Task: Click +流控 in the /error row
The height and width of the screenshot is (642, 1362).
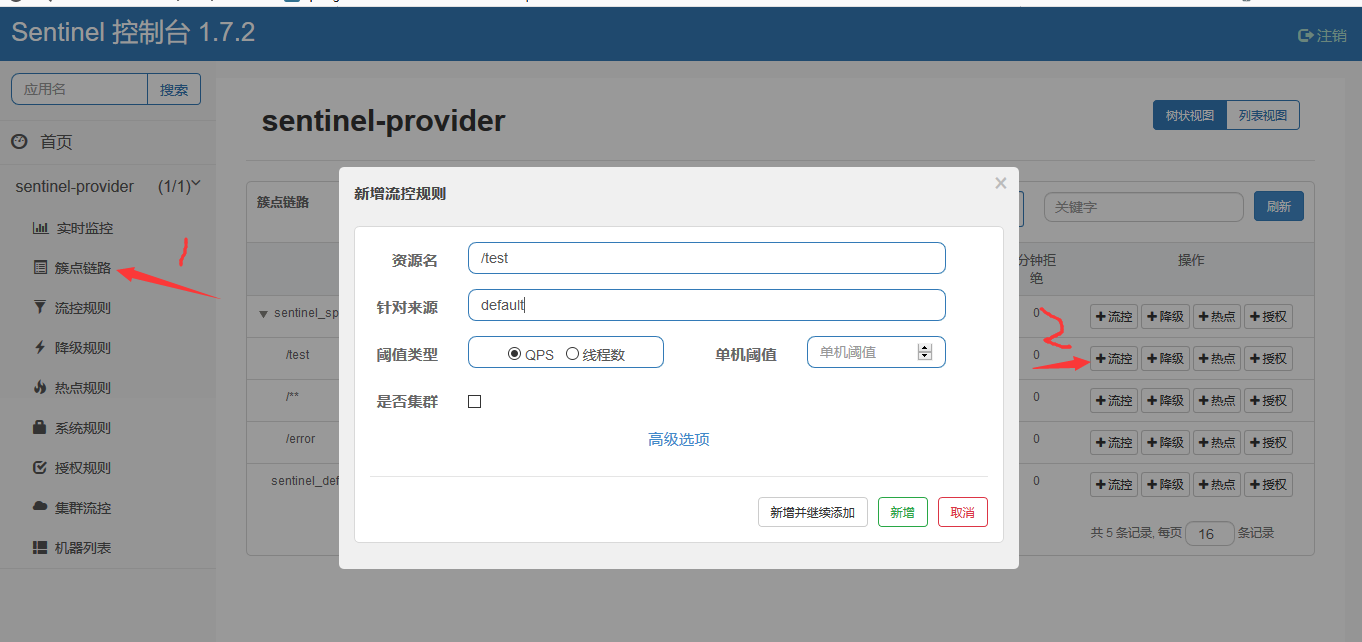Action: click(x=1114, y=443)
